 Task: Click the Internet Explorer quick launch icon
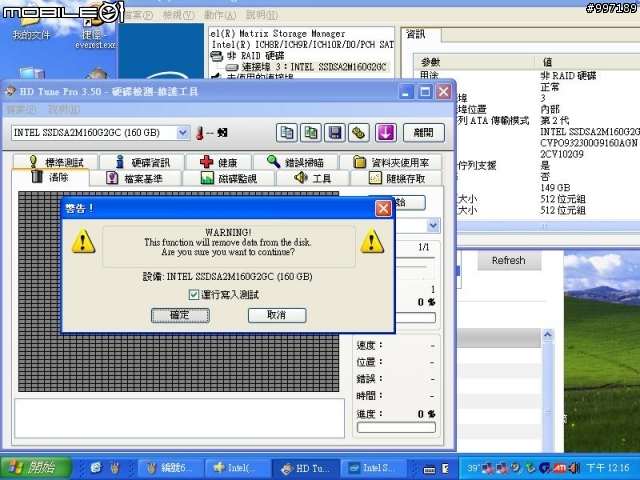[x=96, y=468]
